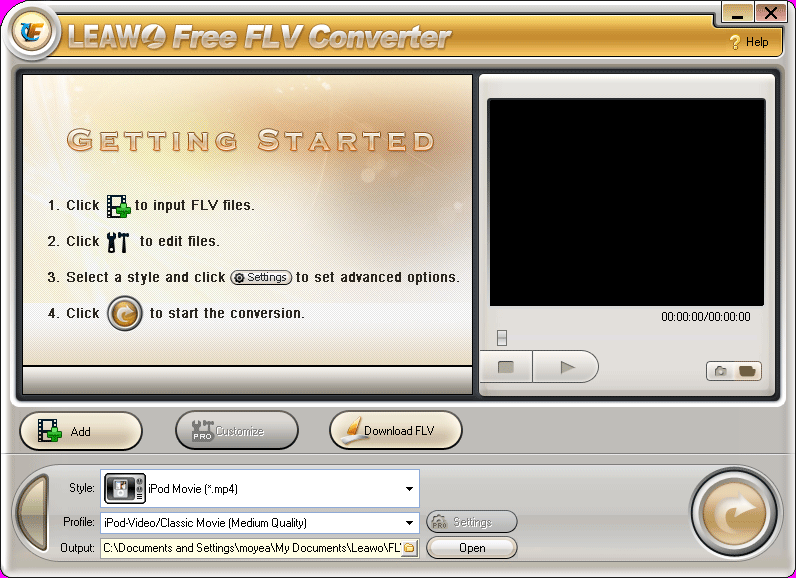This screenshot has height=578, width=796.
Task: Start conversion with the big round button
Action: click(x=735, y=513)
